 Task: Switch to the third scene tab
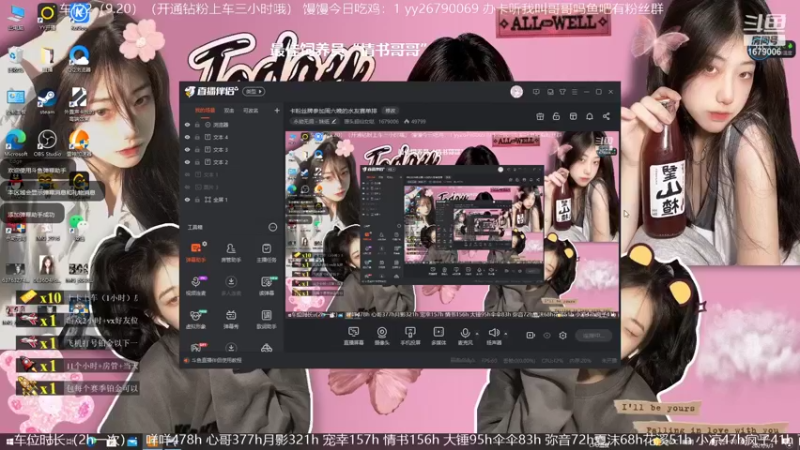click(x=251, y=110)
